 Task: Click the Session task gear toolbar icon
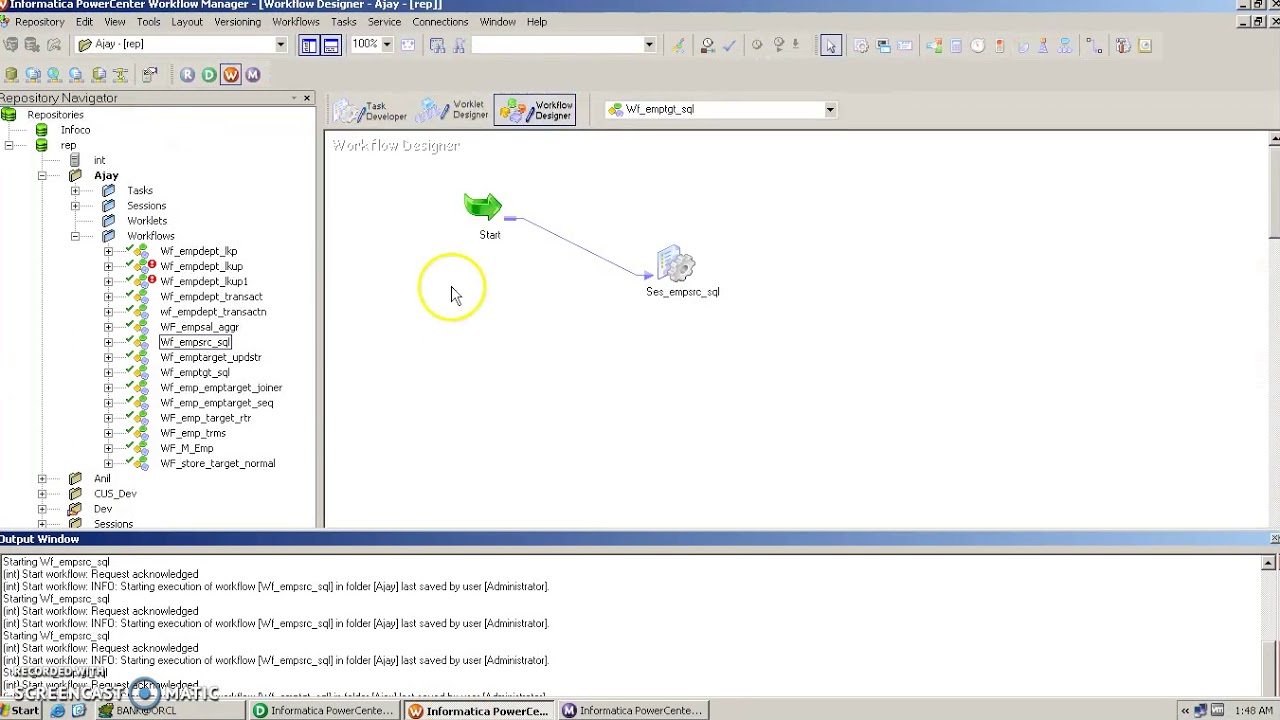[x=861, y=45]
